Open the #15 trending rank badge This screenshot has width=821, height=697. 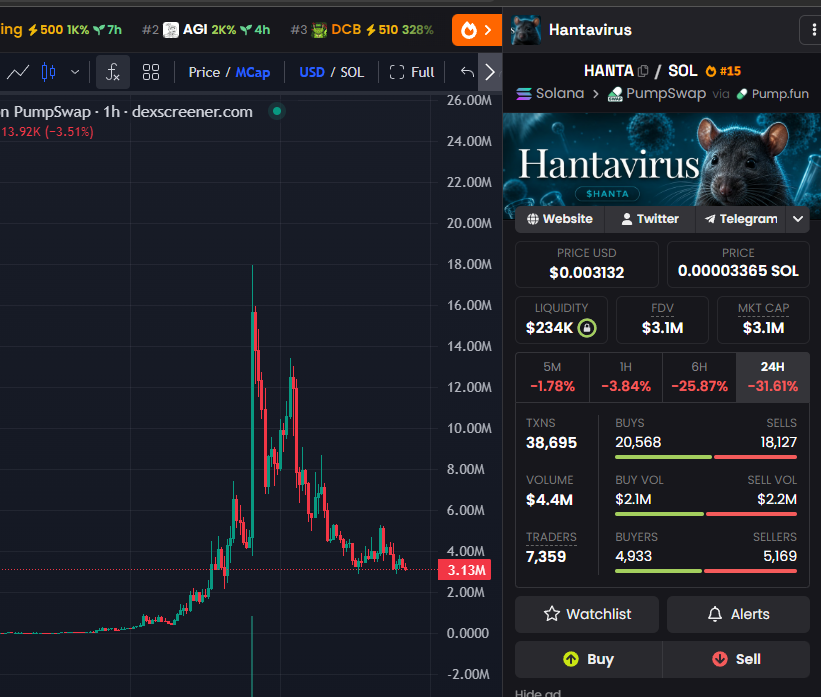coord(724,71)
